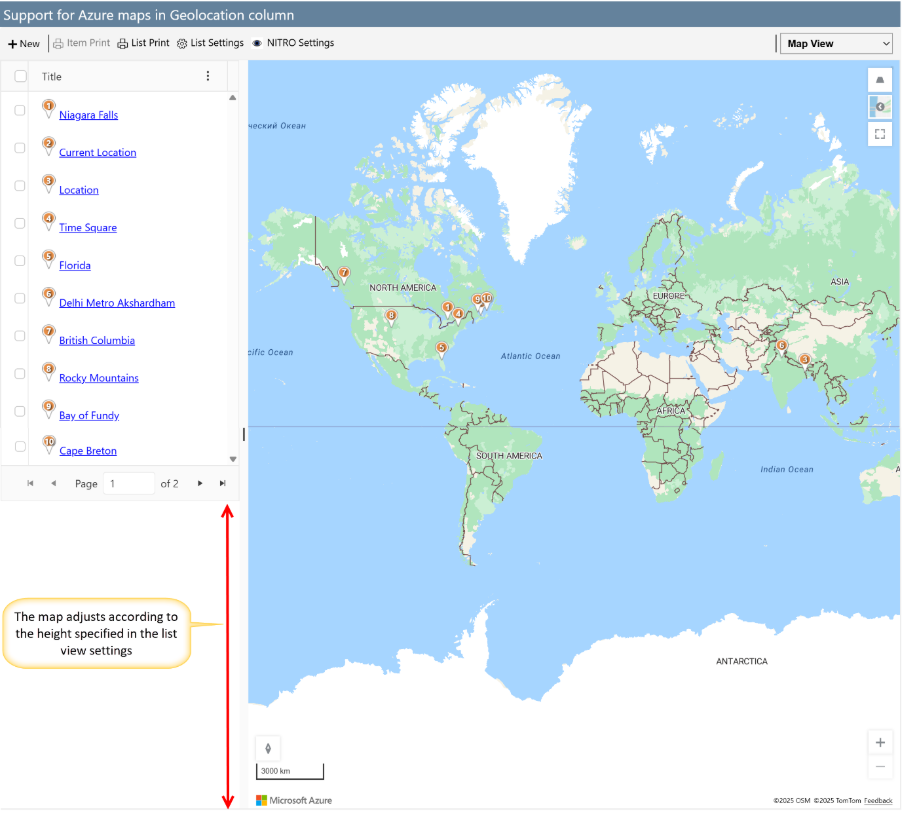
Task: Click the page number input field
Action: click(x=129, y=483)
